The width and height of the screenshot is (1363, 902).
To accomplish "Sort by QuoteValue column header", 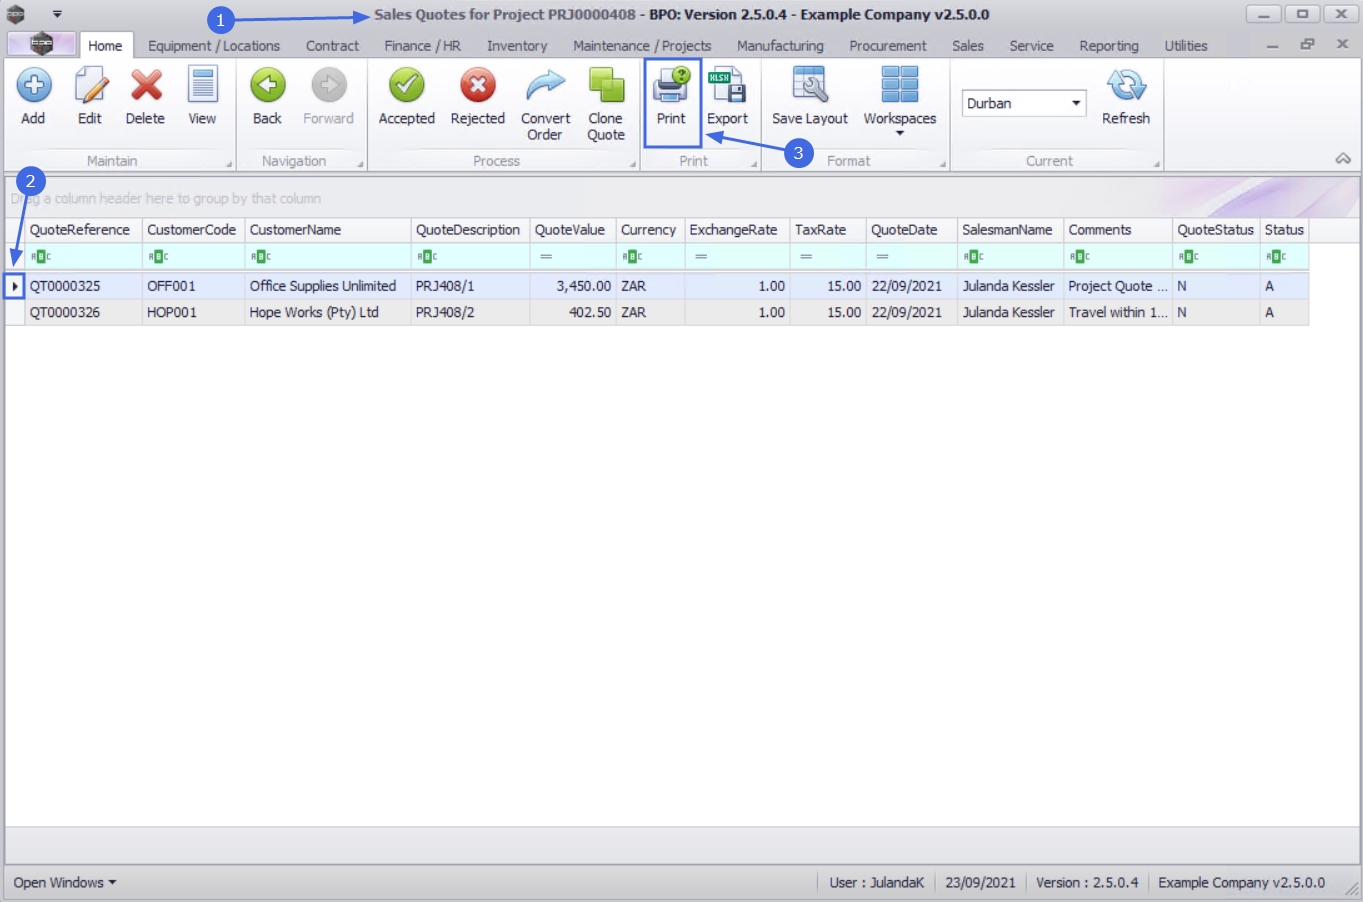I will pos(573,230).
